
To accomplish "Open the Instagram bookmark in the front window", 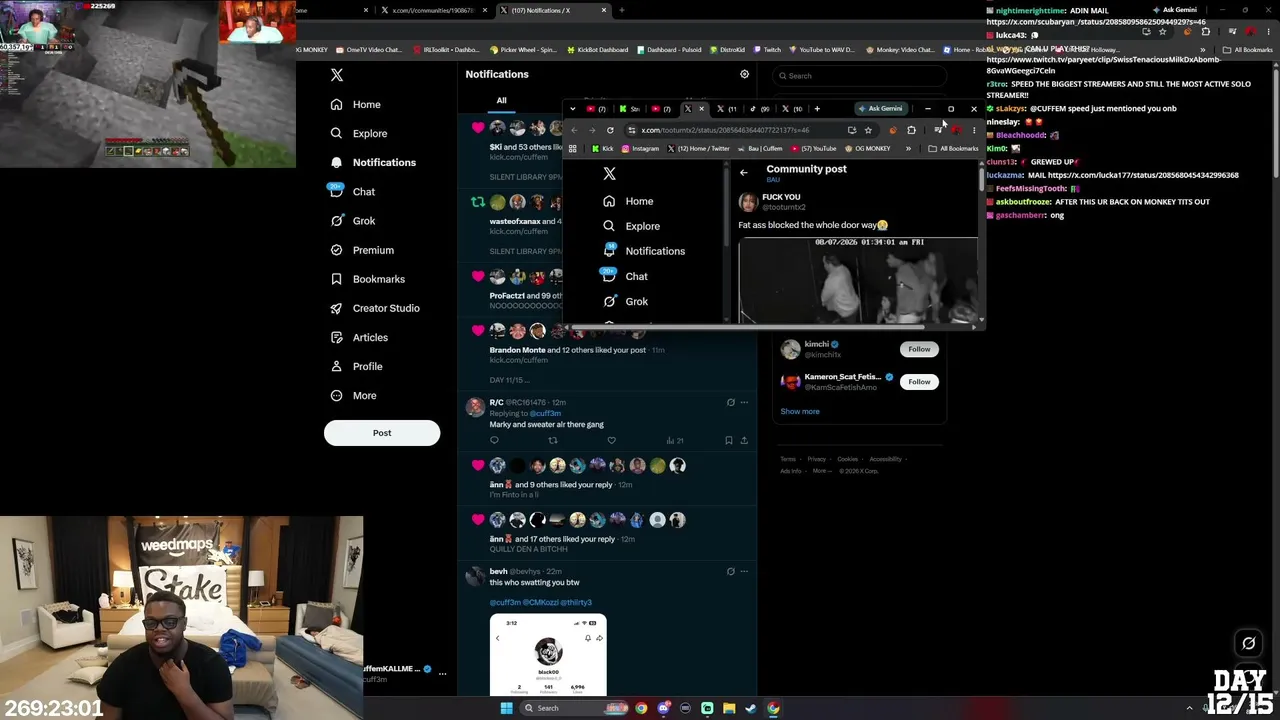I will click(640, 149).
